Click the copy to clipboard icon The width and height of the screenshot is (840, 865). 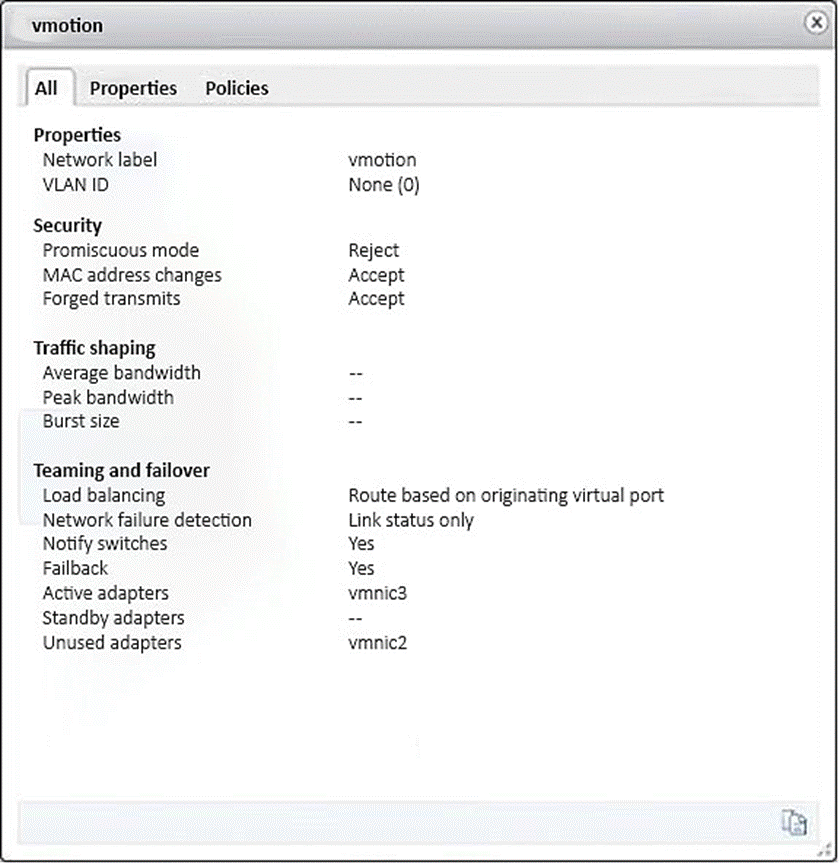[795, 822]
